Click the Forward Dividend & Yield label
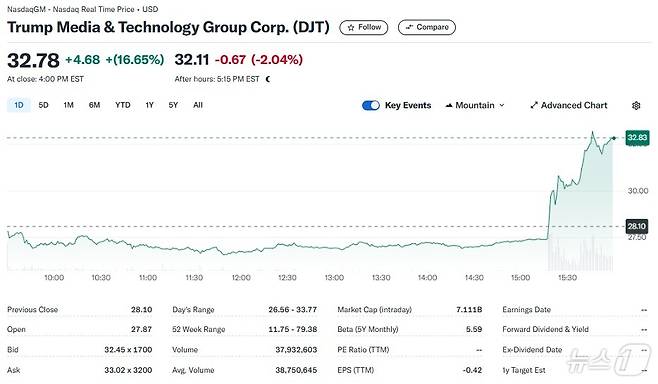 [x=546, y=329]
